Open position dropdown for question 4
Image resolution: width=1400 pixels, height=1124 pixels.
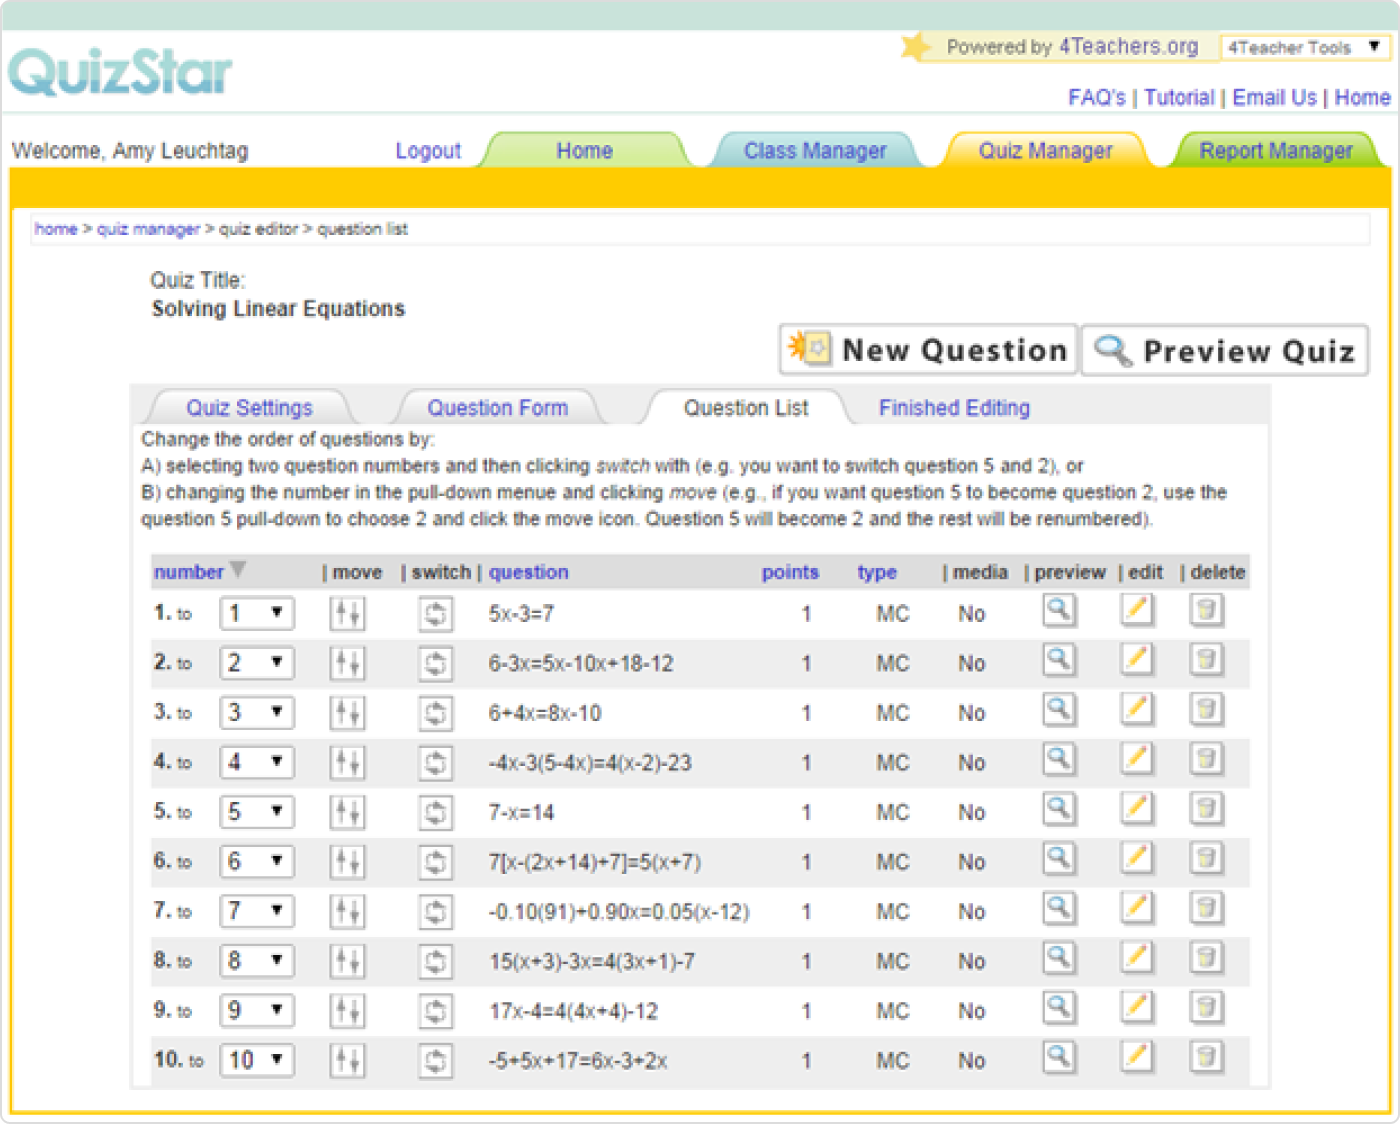point(257,762)
